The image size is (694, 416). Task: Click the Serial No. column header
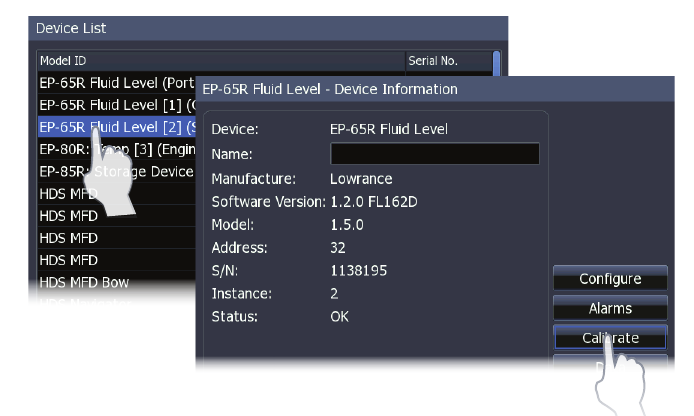449,60
